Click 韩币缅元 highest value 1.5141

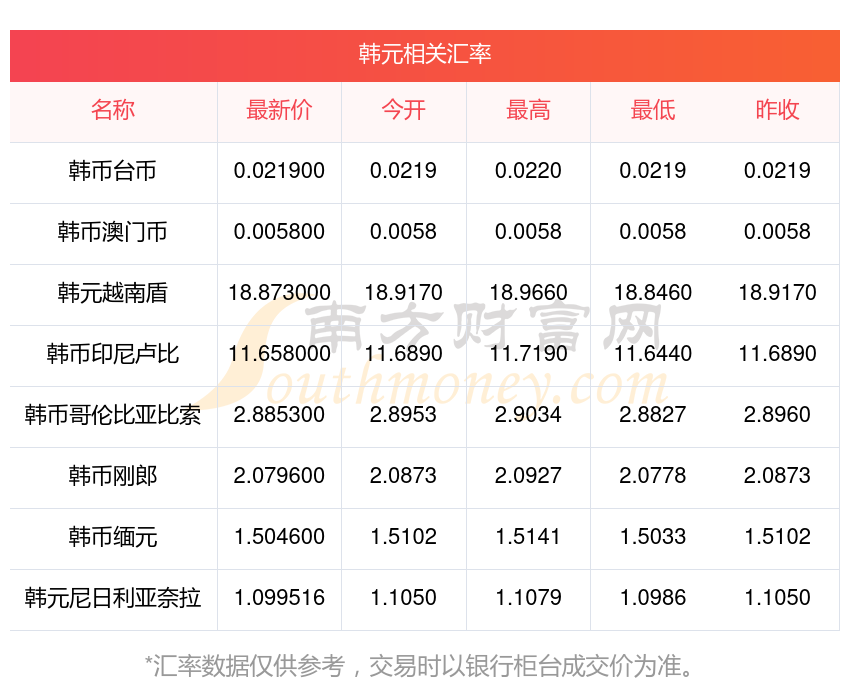pyautogui.click(x=528, y=537)
